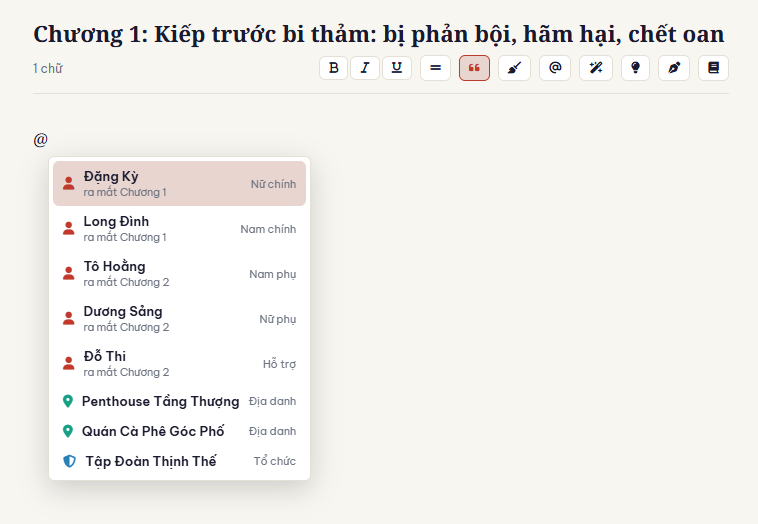Click person icon beside Dương Sảng

pyautogui.click(x=69, y=319)
